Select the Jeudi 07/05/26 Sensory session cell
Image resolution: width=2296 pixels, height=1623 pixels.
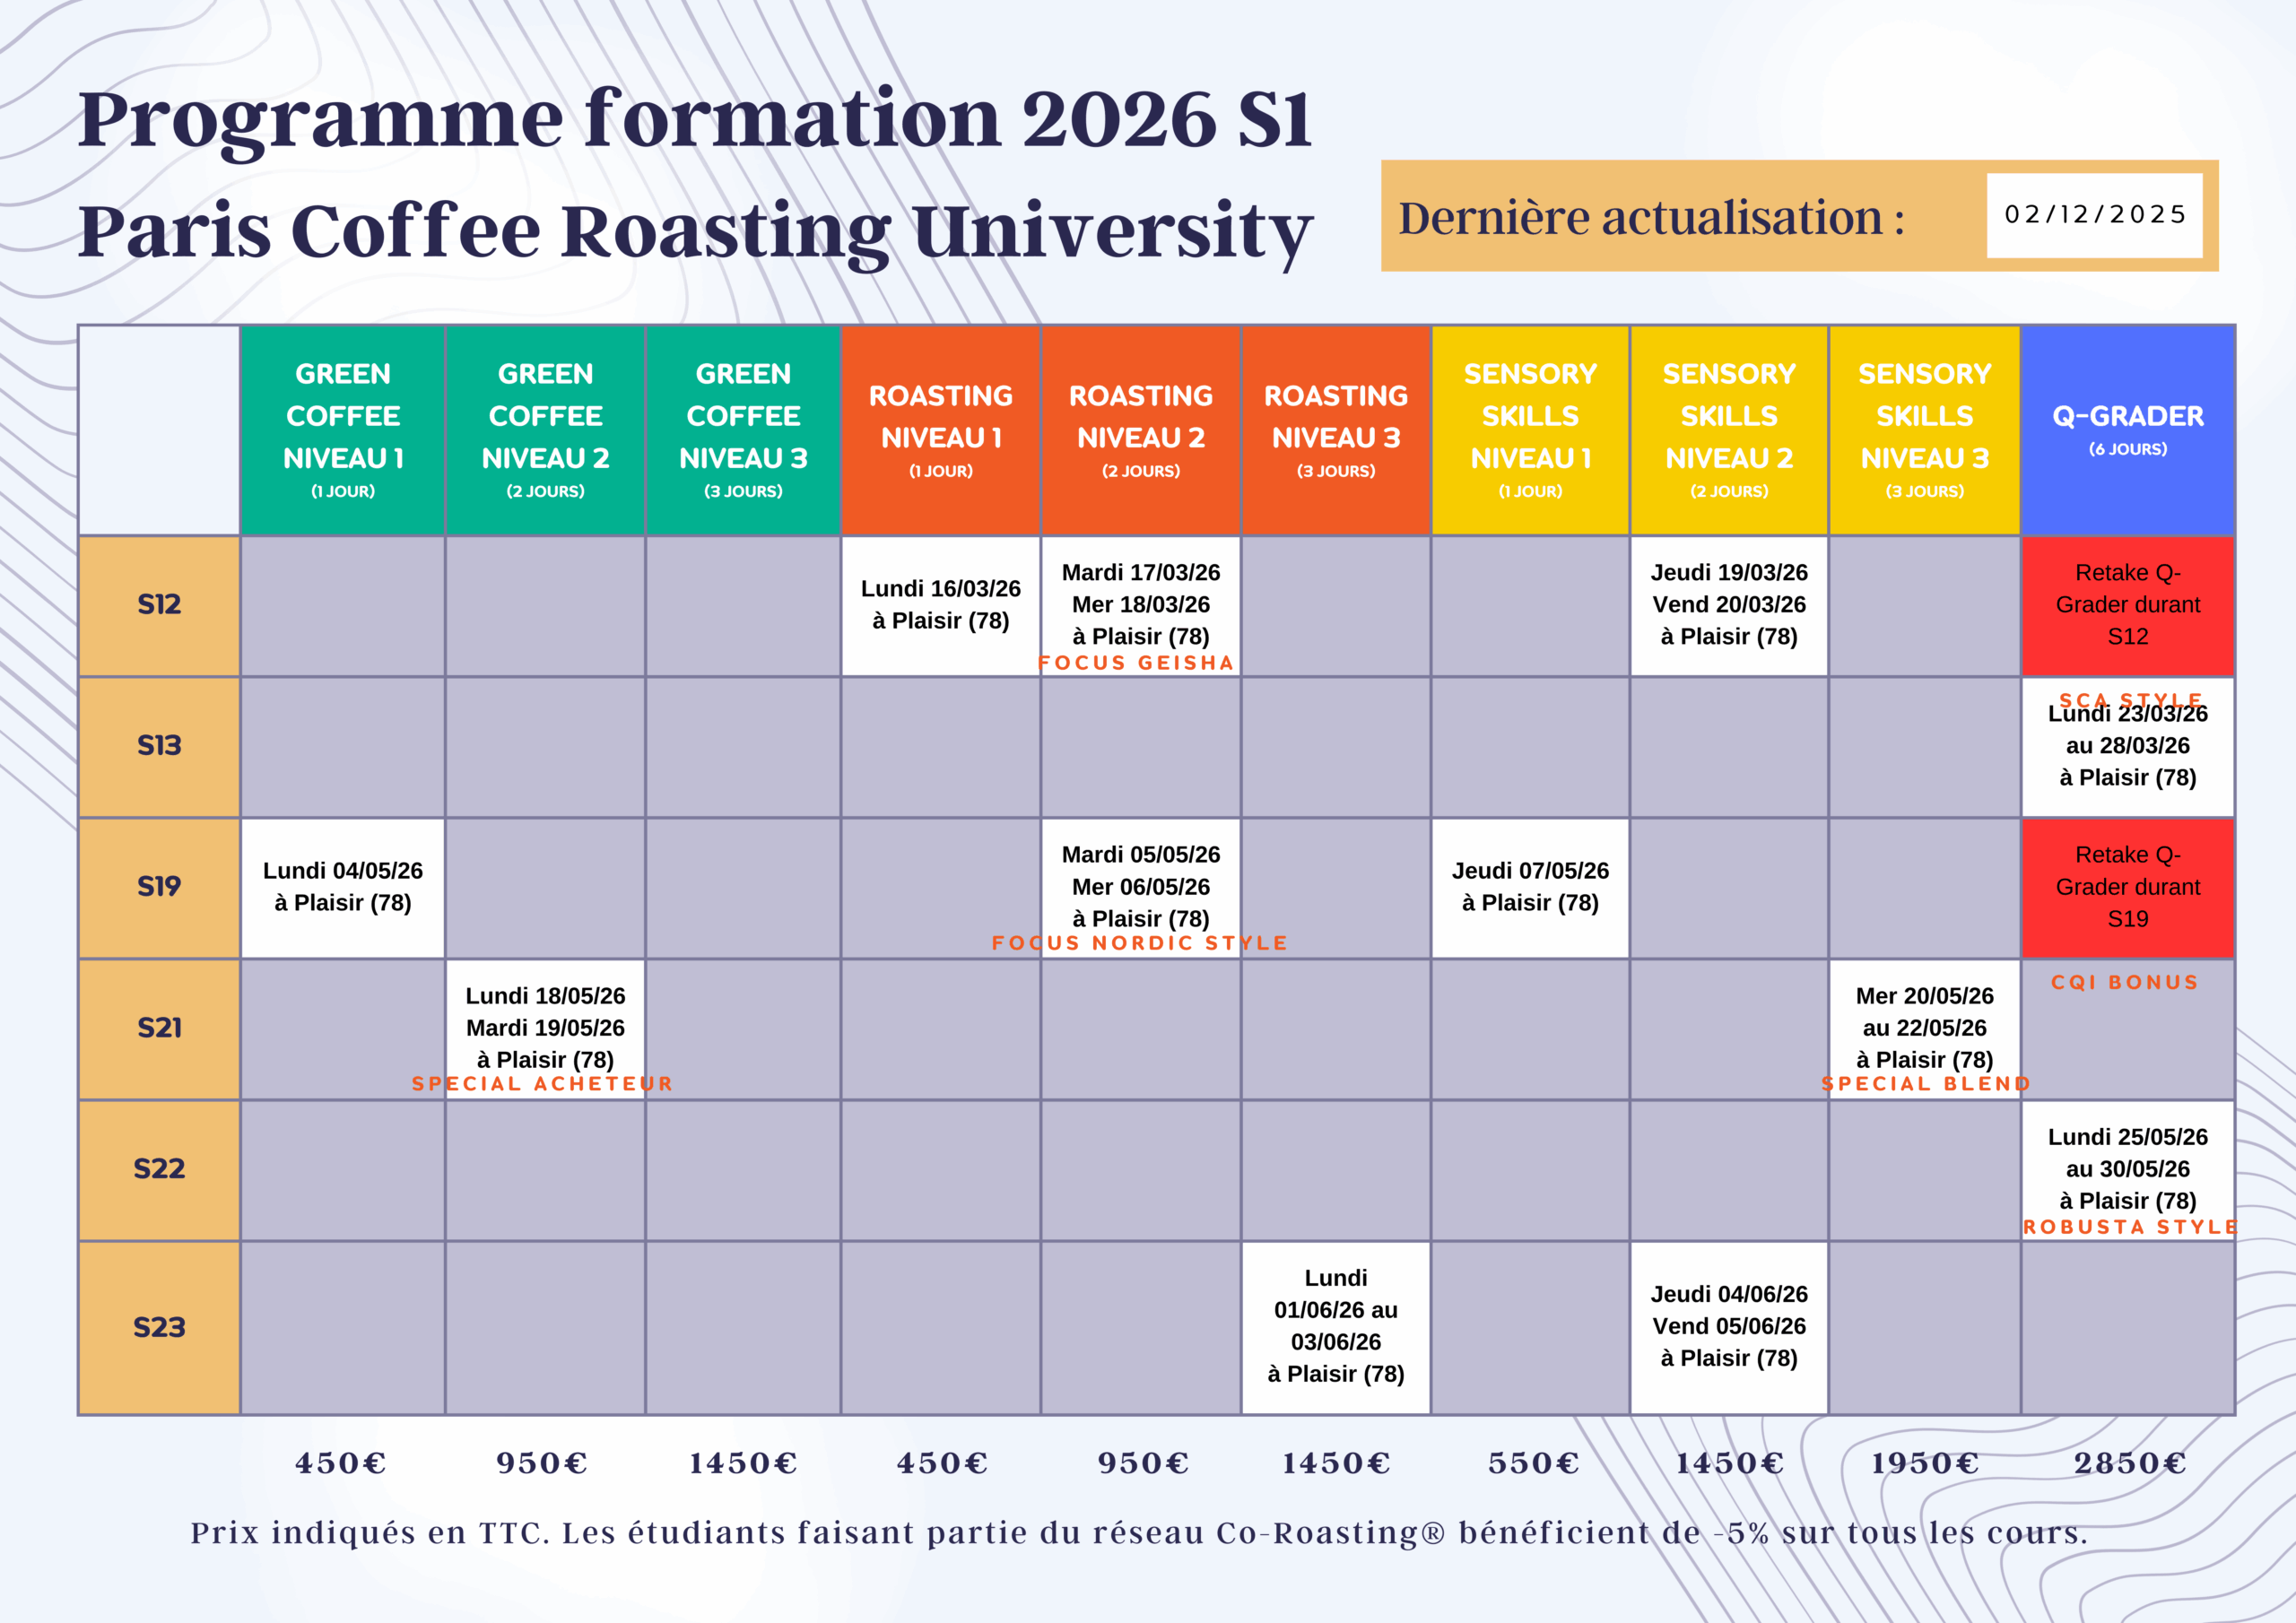point(1530,888)
